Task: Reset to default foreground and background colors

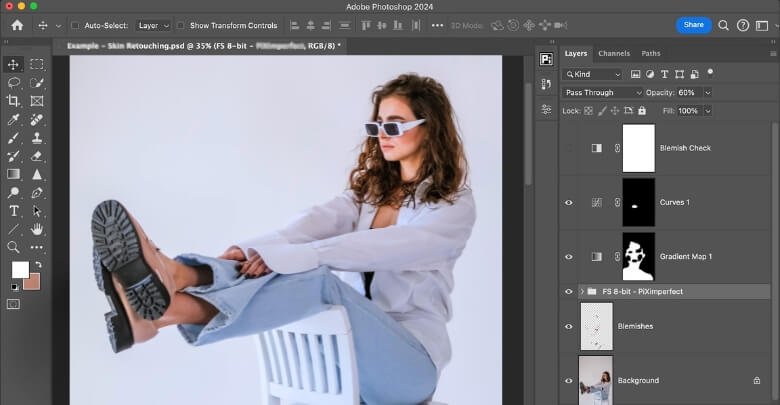Action: [14, 287]
